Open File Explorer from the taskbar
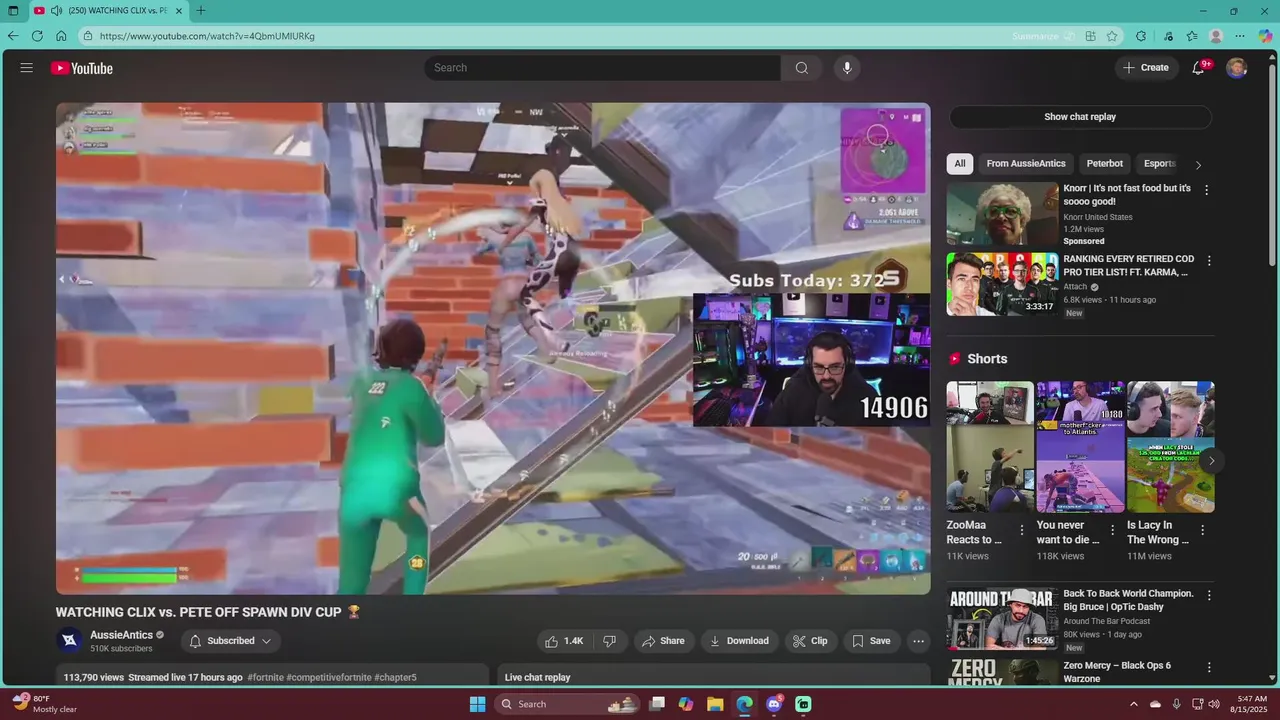 [x=716, y=704]
